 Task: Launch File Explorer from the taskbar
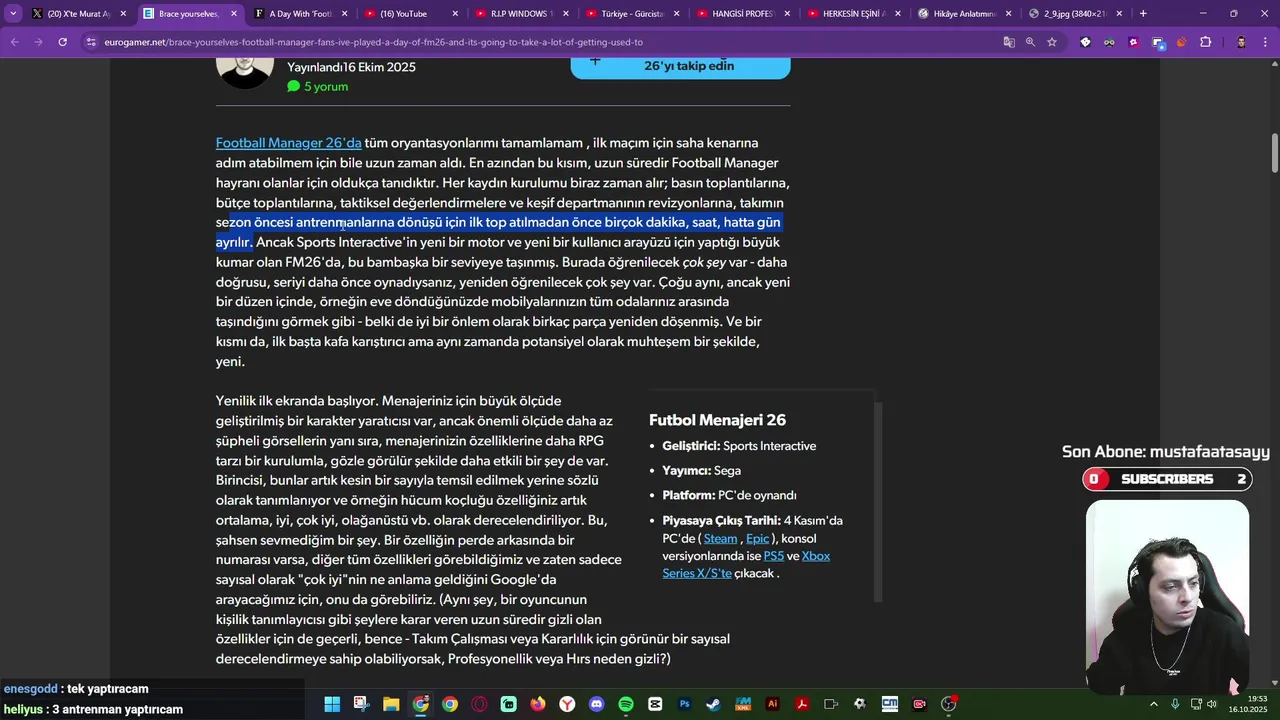click(x=391, y=704)
